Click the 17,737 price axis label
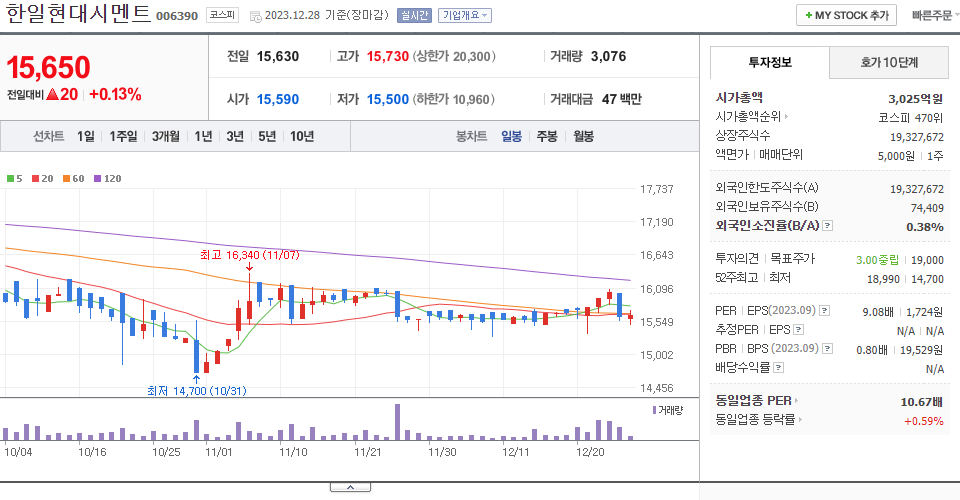 click(x=657, y=189)
